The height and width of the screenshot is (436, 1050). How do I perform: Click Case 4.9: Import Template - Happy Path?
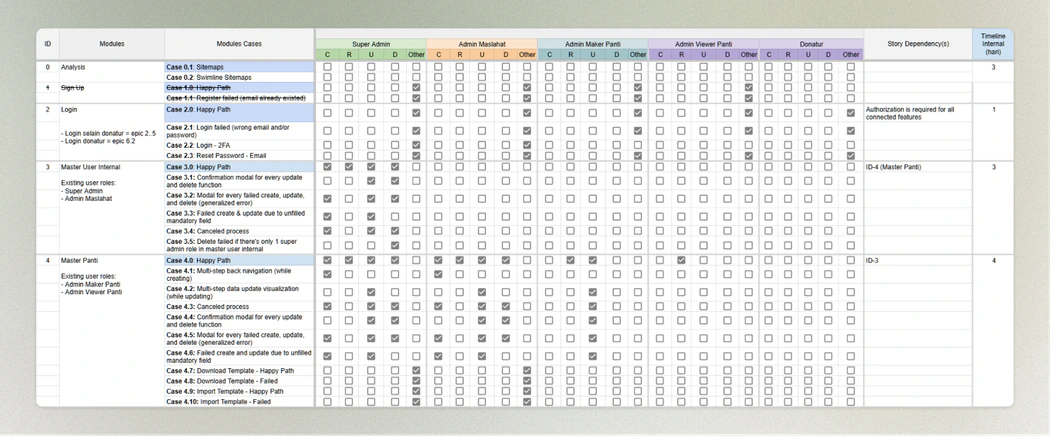(239, 391)
